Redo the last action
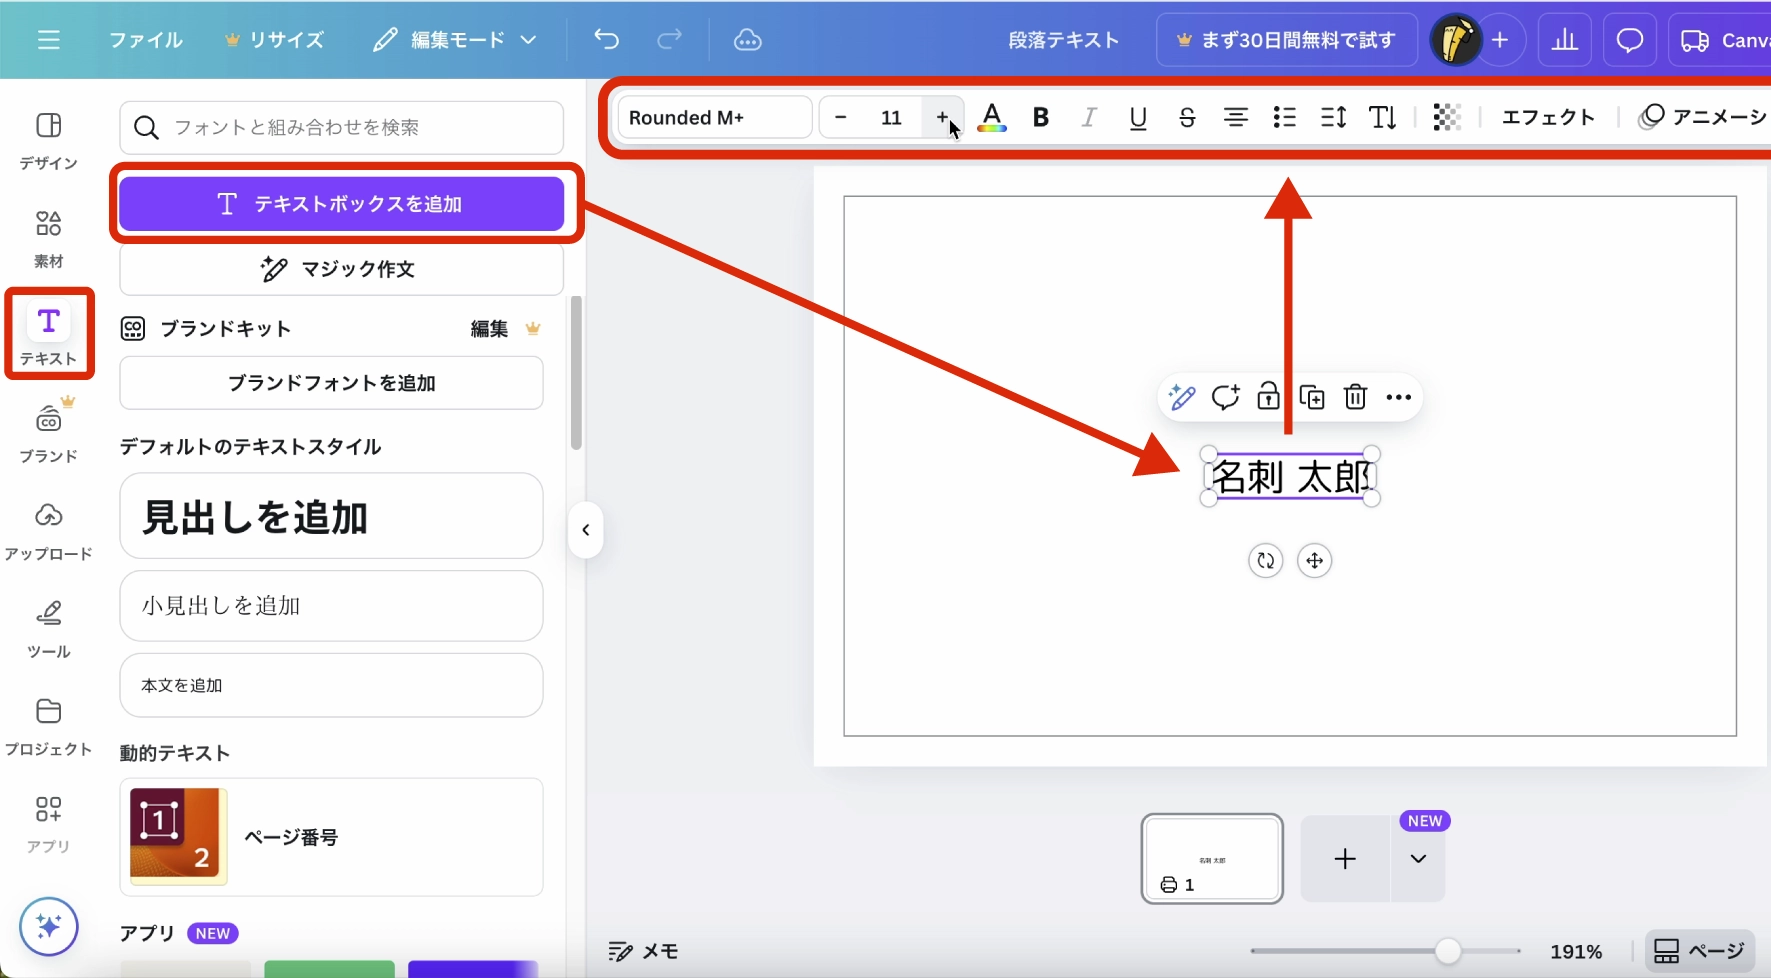The image size is (1771, 978). tap(669, 40)
